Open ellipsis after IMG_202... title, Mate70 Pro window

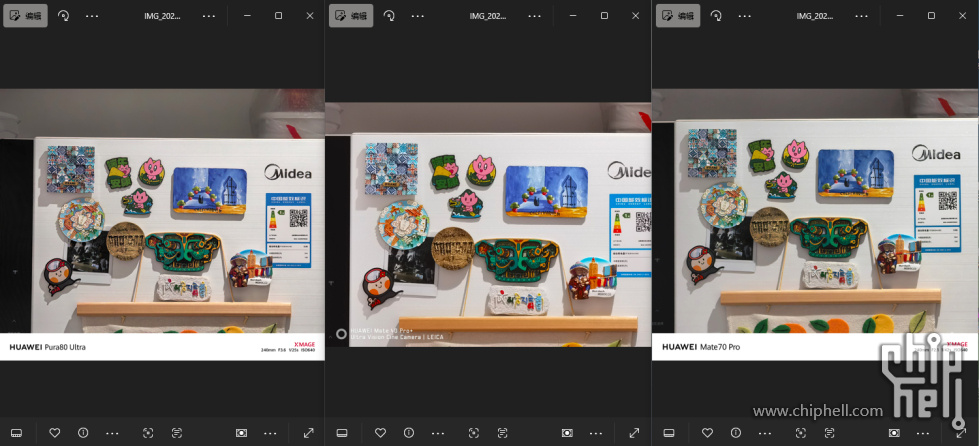click(862, 16)
